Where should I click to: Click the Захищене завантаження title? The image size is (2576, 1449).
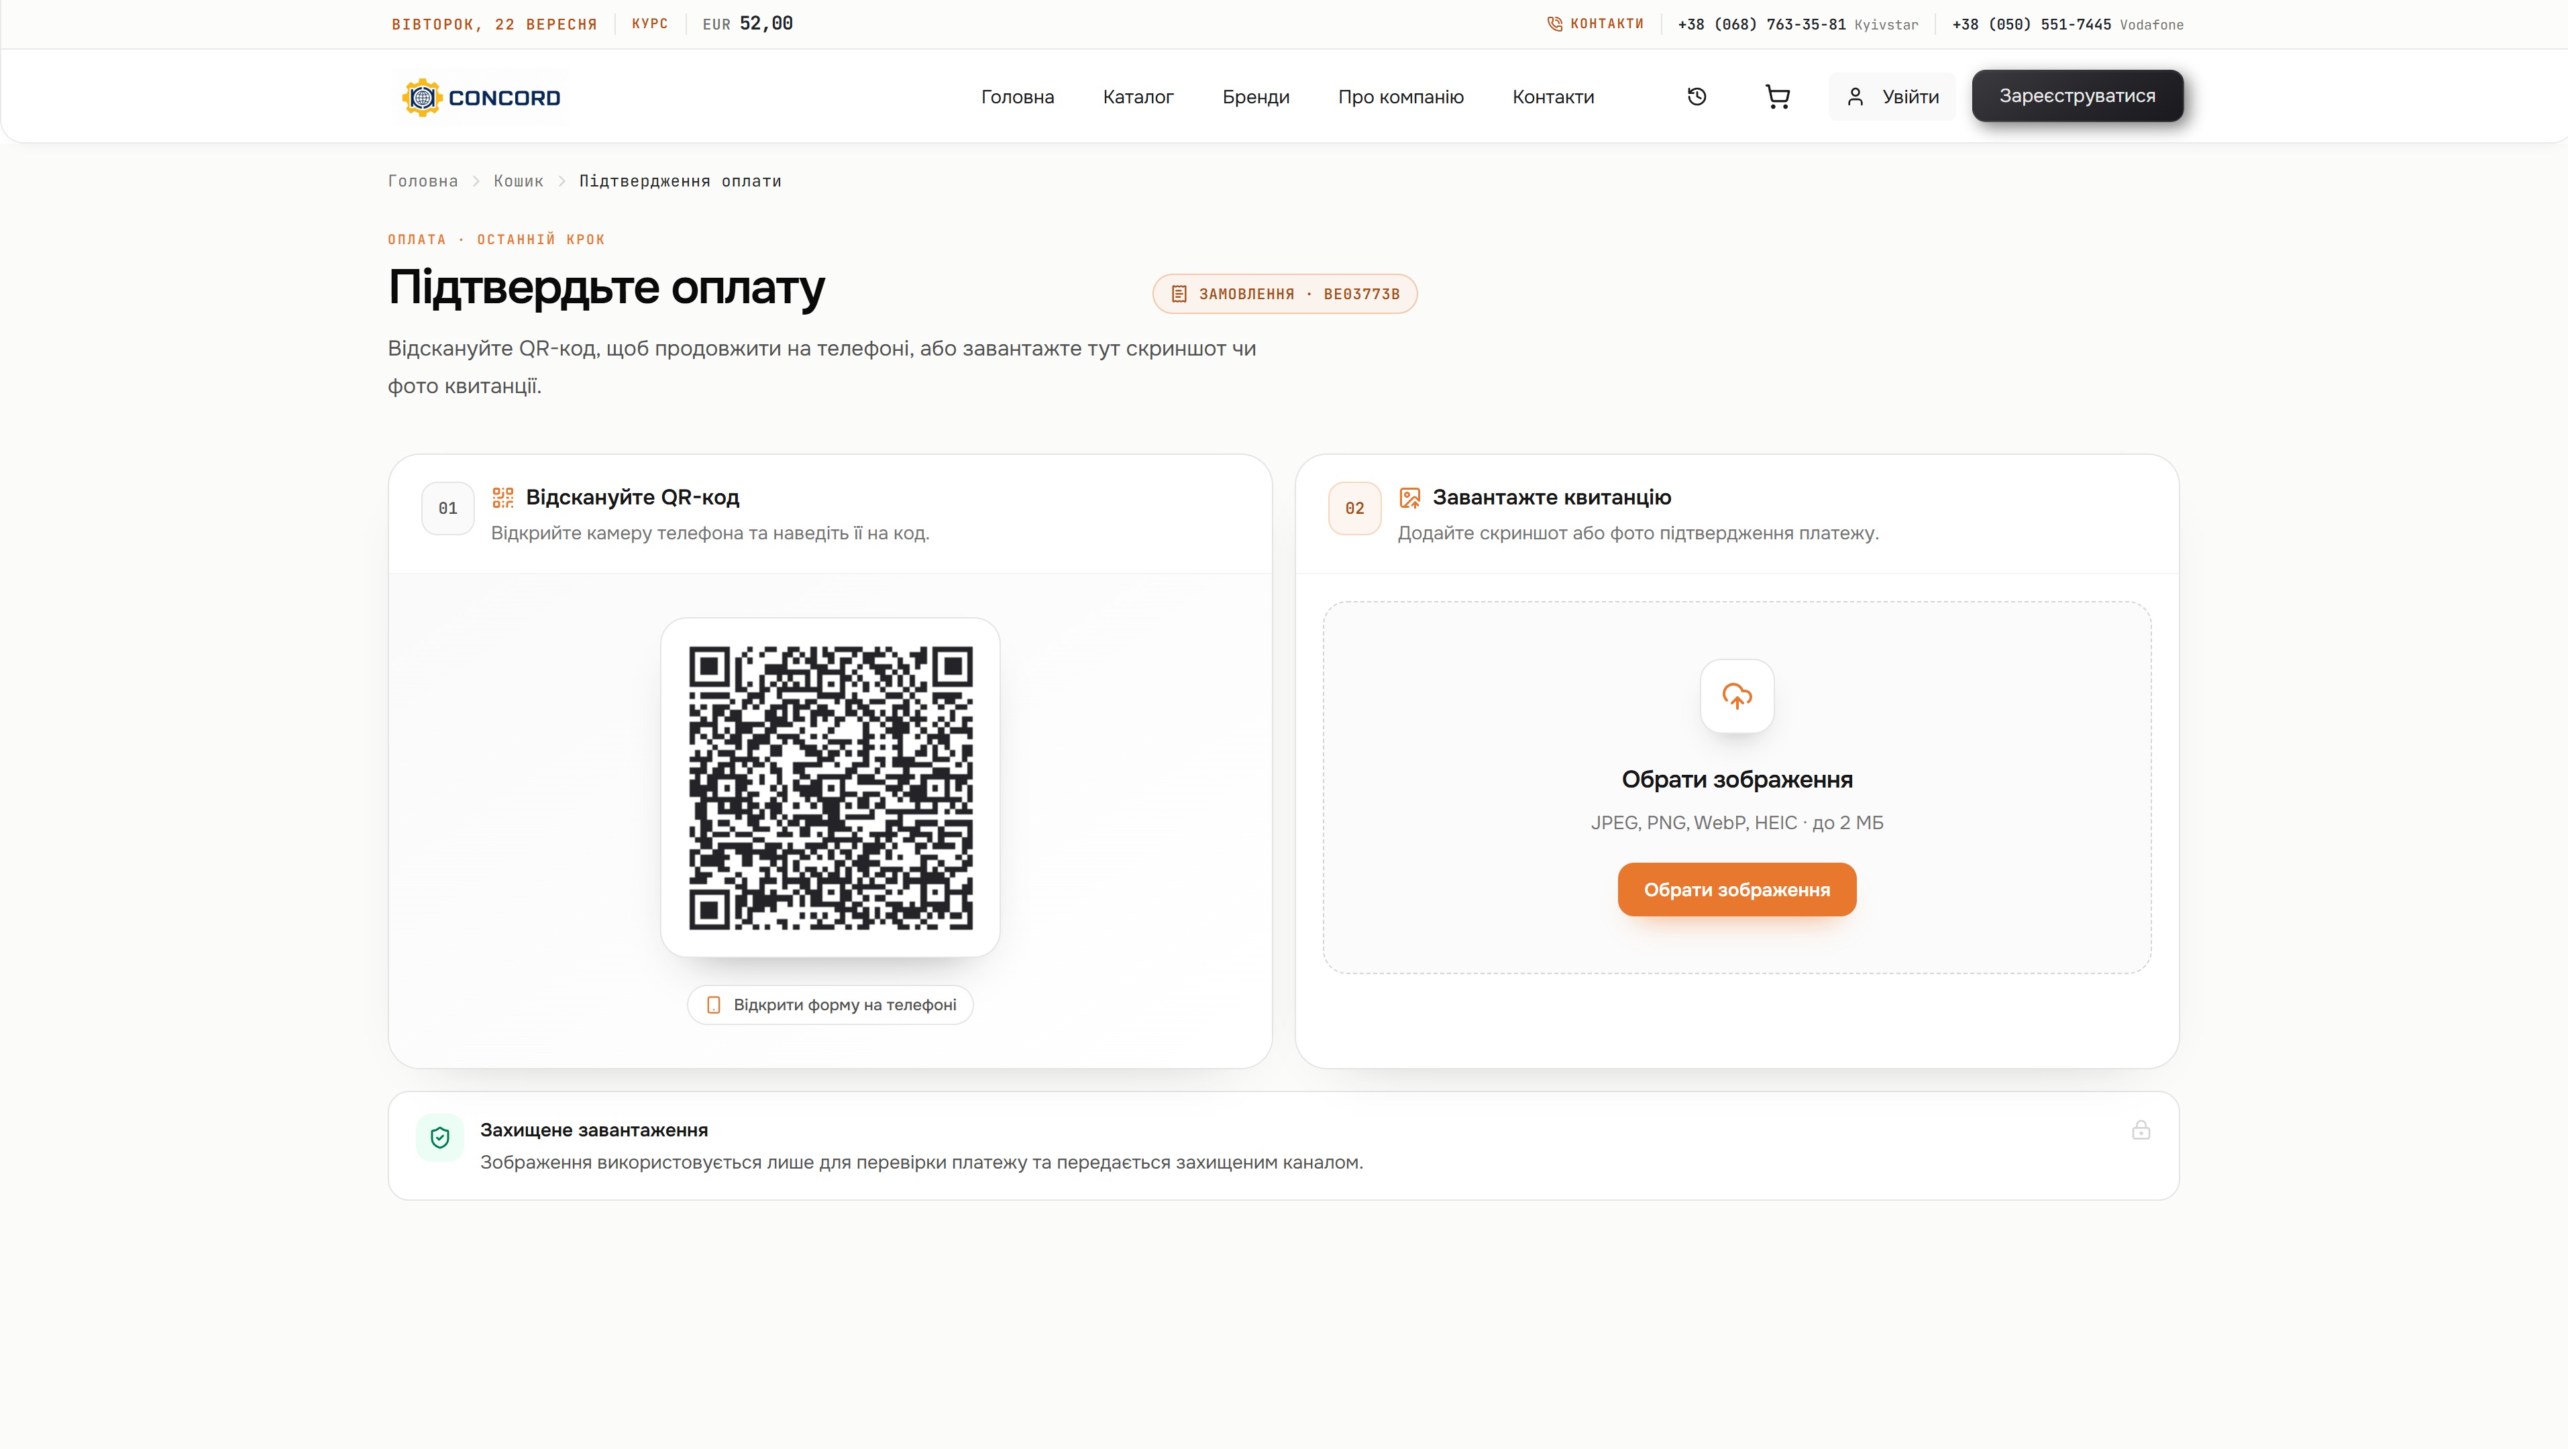pyautogui.click(x=594, y=1130)
